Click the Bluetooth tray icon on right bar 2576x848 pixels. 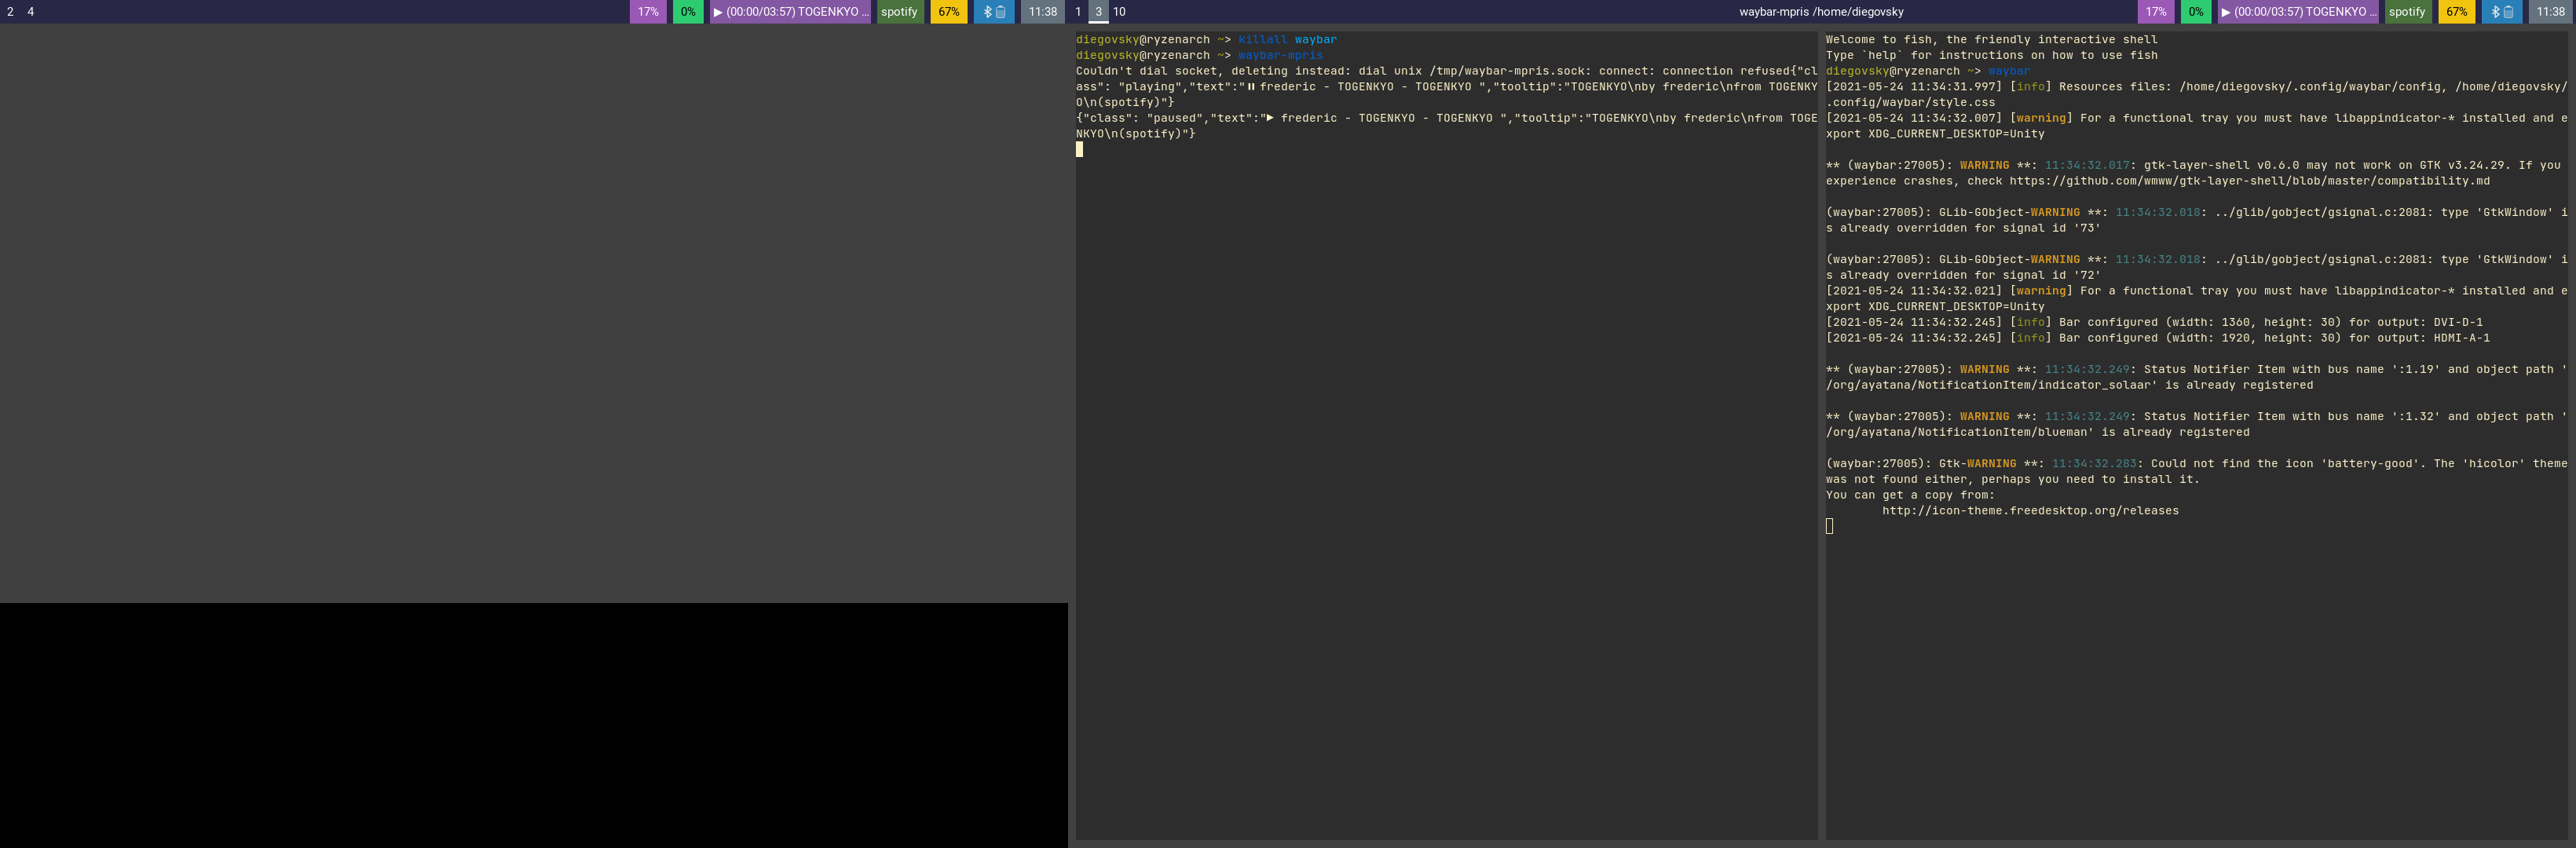2495,12
